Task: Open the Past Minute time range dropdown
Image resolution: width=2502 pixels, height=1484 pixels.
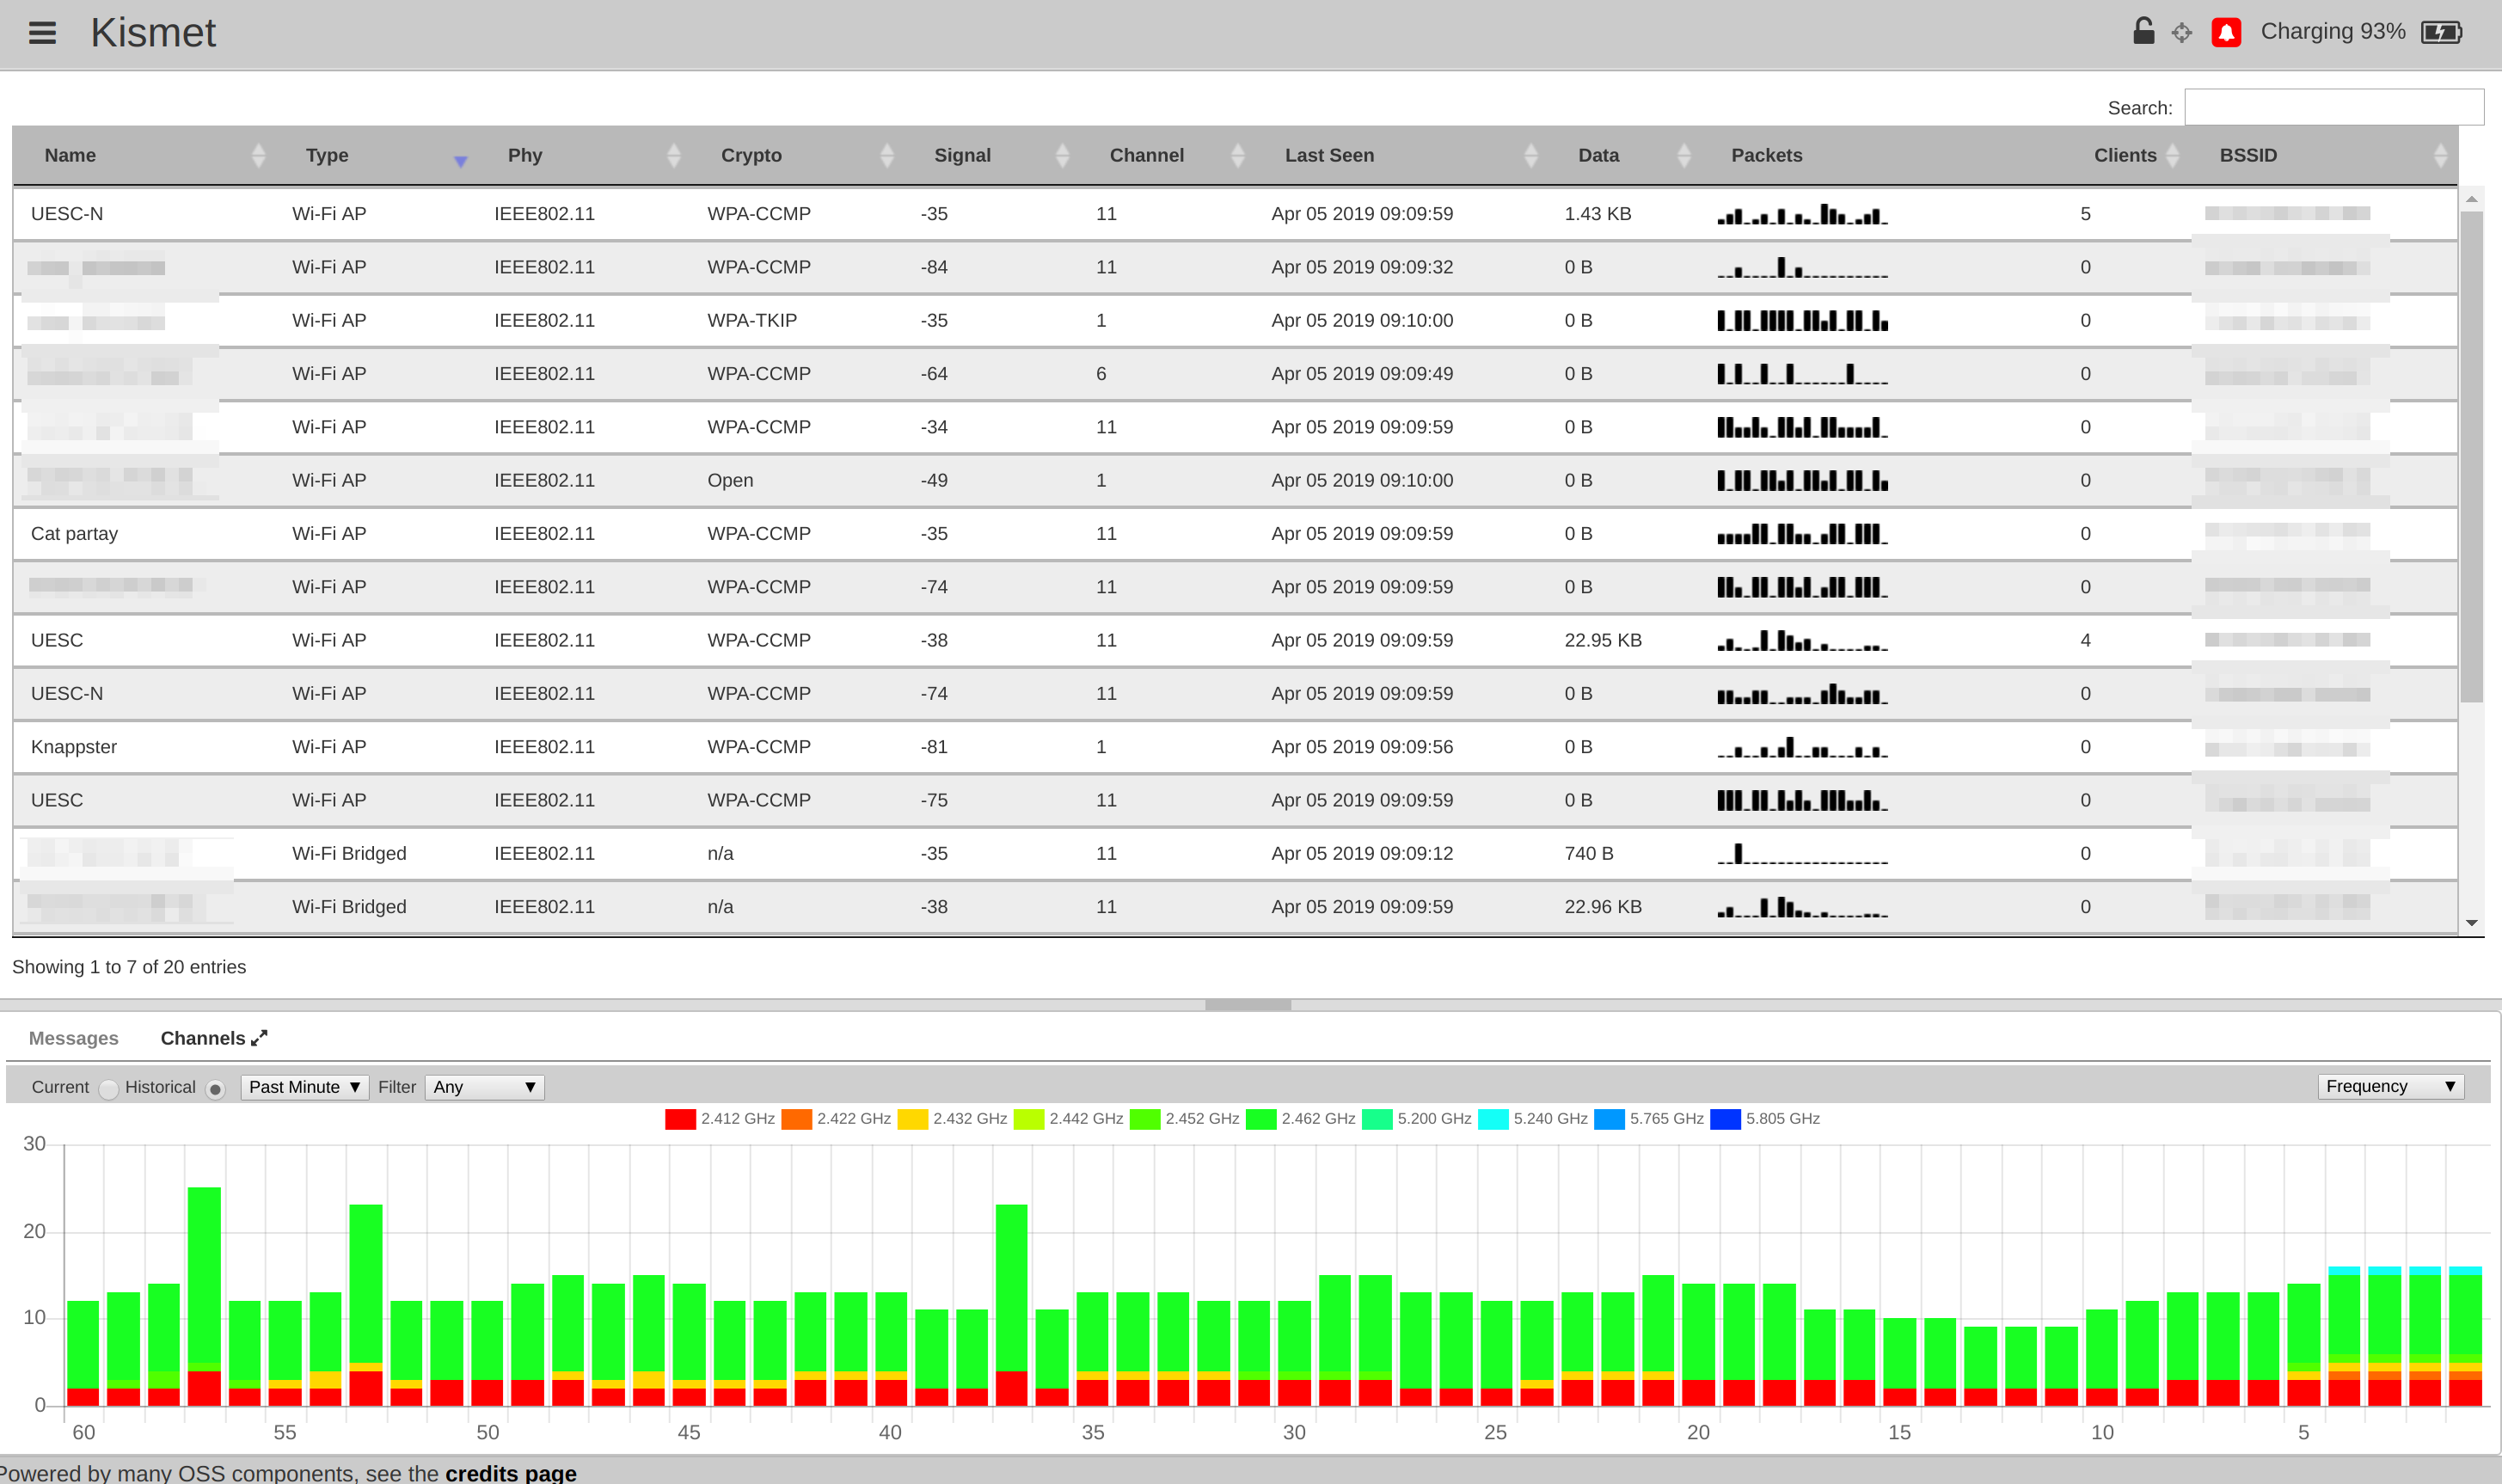Action: 304,1086
